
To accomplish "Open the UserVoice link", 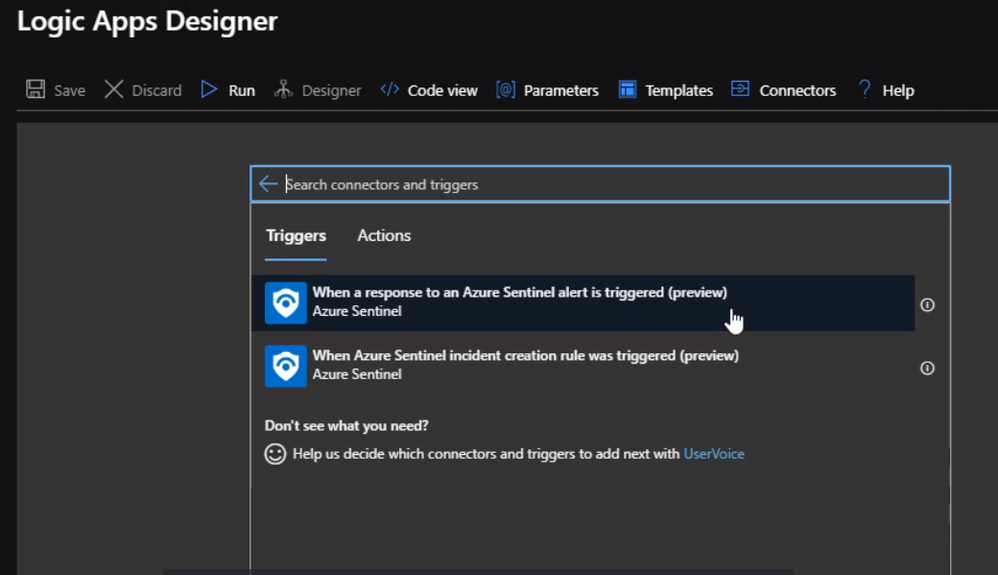I will pyautogui.click(x=714, y=454).
